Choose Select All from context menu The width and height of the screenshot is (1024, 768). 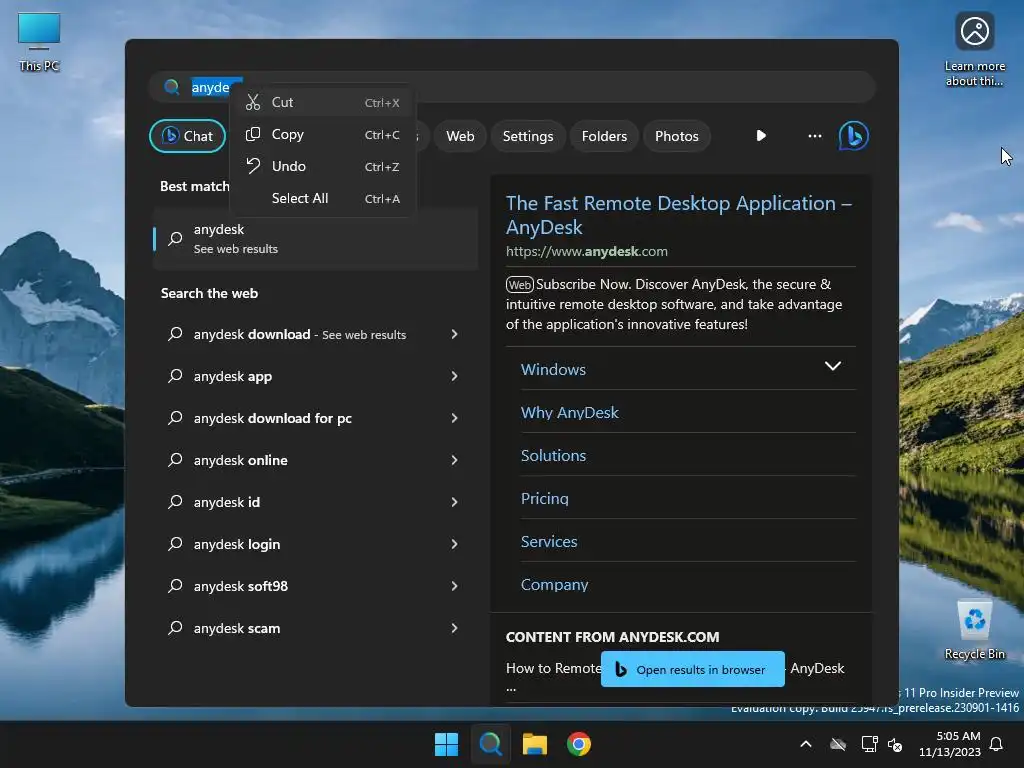tap(323, 199)
